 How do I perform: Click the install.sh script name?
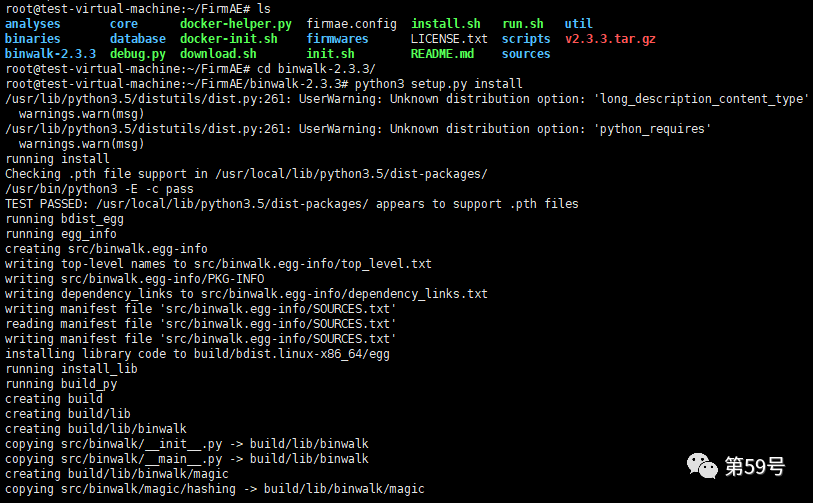[445, 23]
